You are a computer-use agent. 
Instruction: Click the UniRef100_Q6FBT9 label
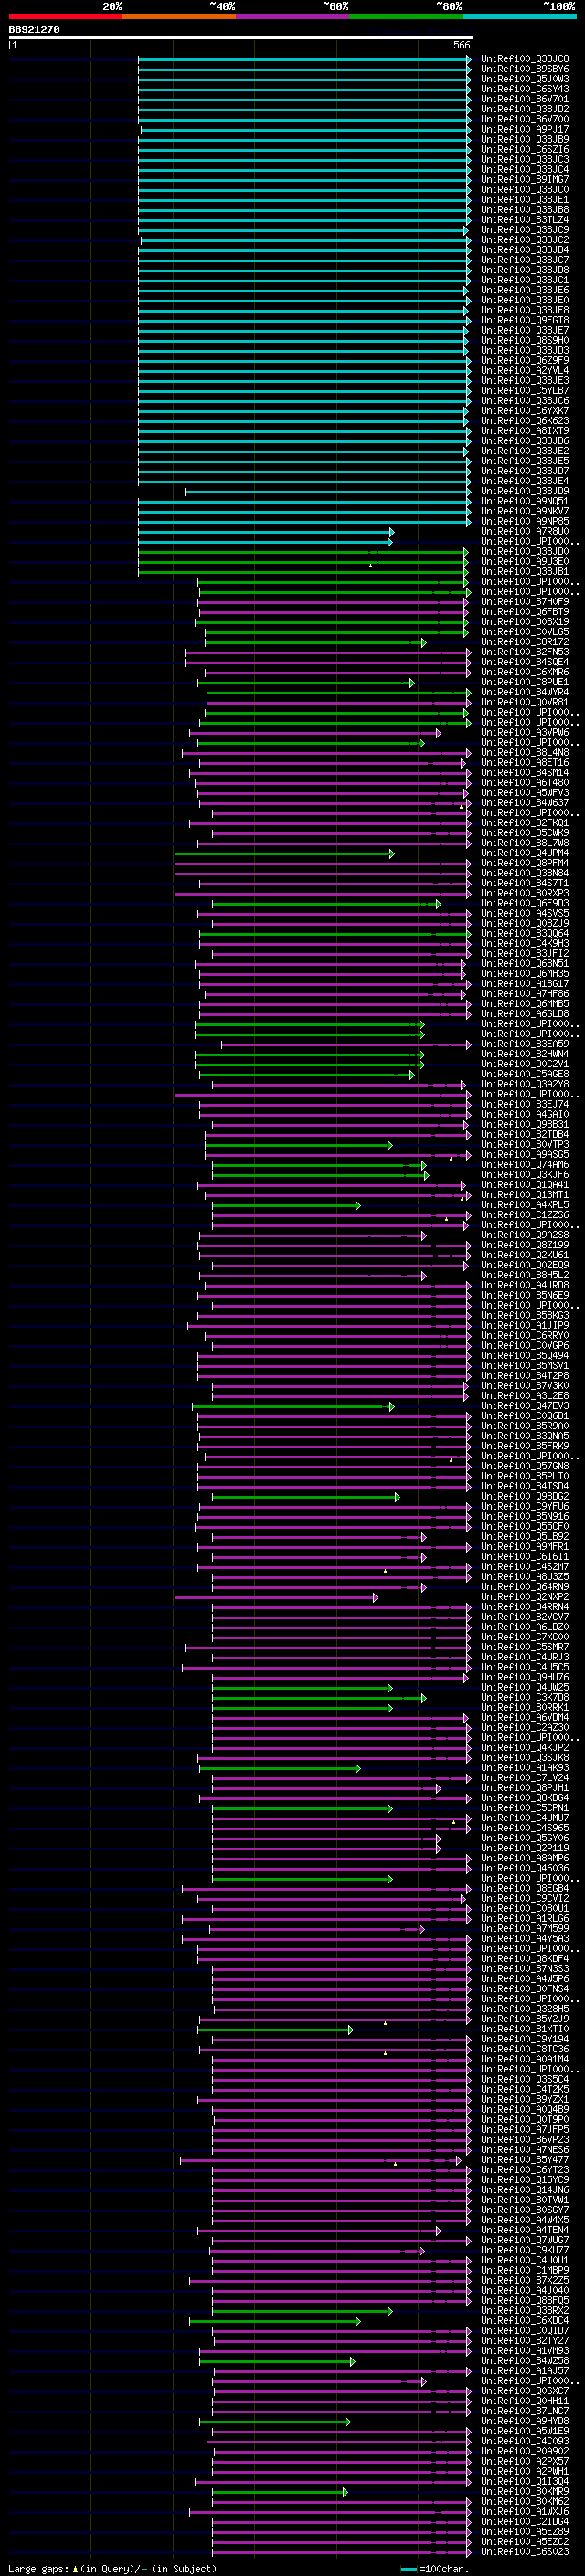pyautogui.click(x=524, y=612)
